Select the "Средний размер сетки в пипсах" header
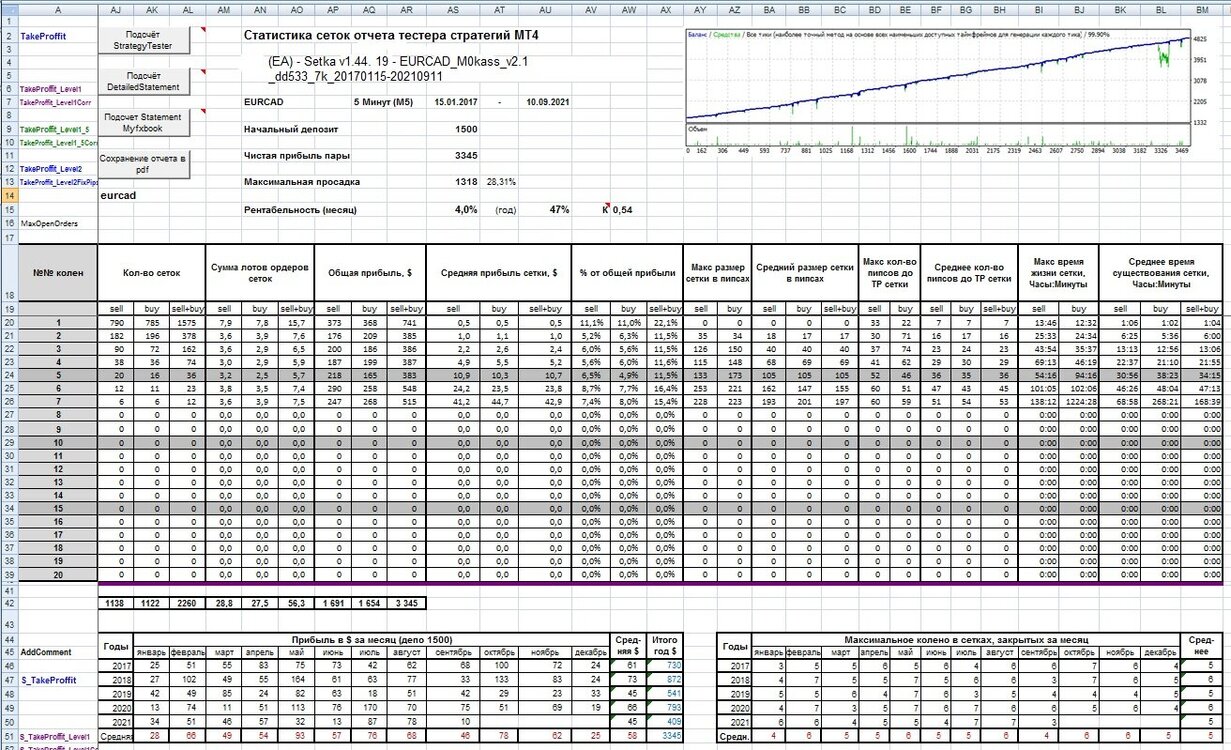Viewport: 1231px width, 750px height. click(x=804, y=271)
